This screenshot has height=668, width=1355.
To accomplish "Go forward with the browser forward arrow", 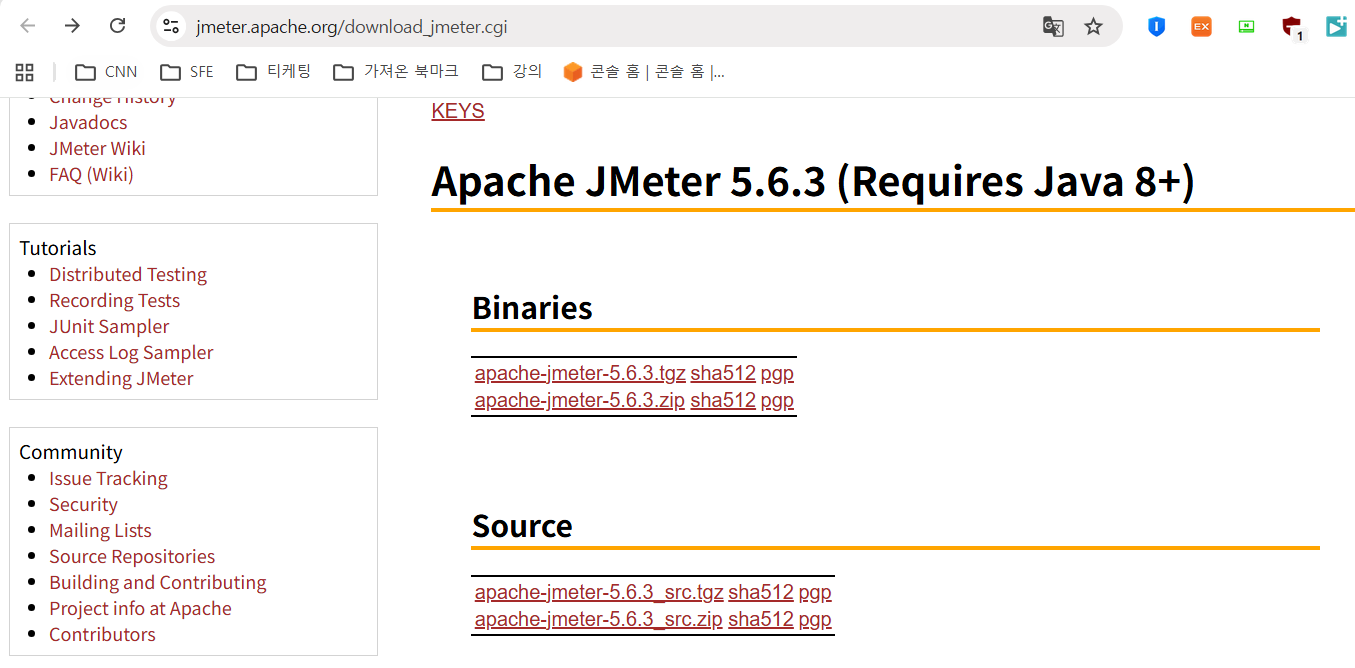I will 72,26.
